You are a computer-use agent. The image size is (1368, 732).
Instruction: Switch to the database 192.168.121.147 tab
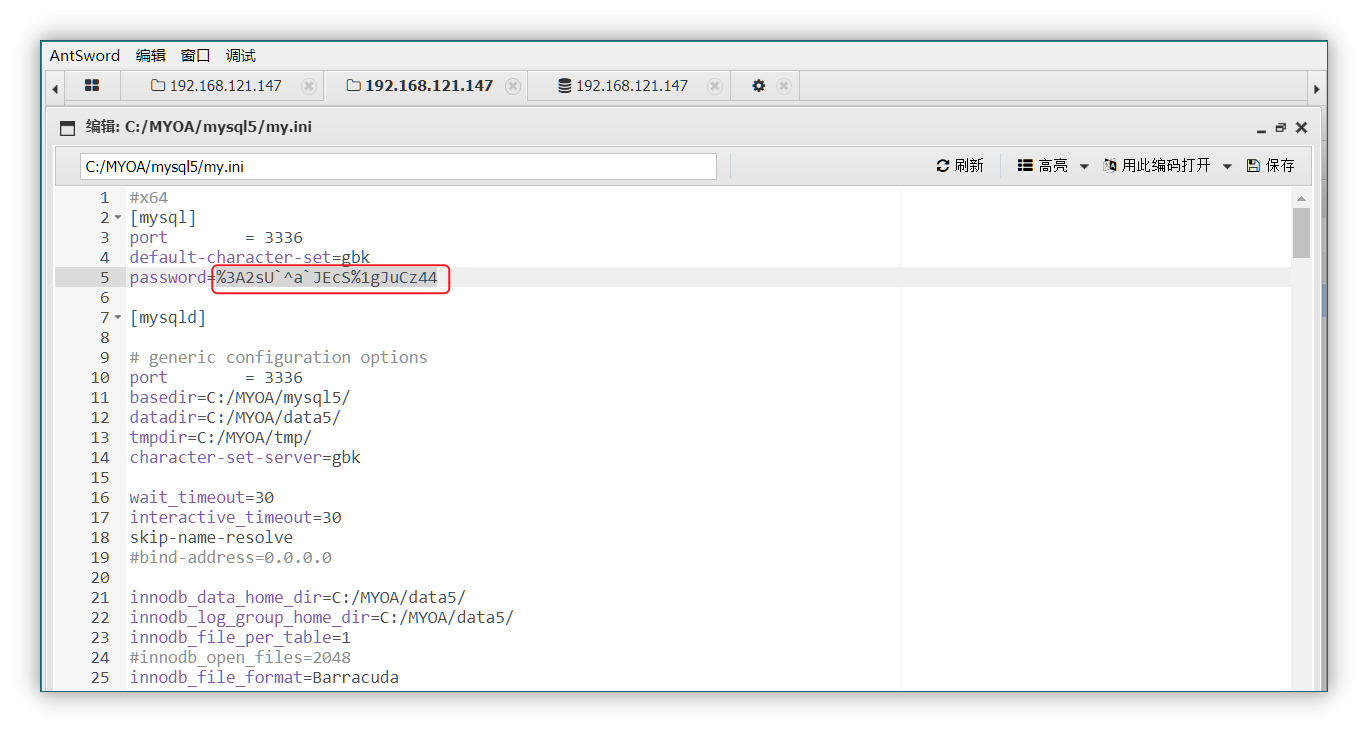(623, 86)
